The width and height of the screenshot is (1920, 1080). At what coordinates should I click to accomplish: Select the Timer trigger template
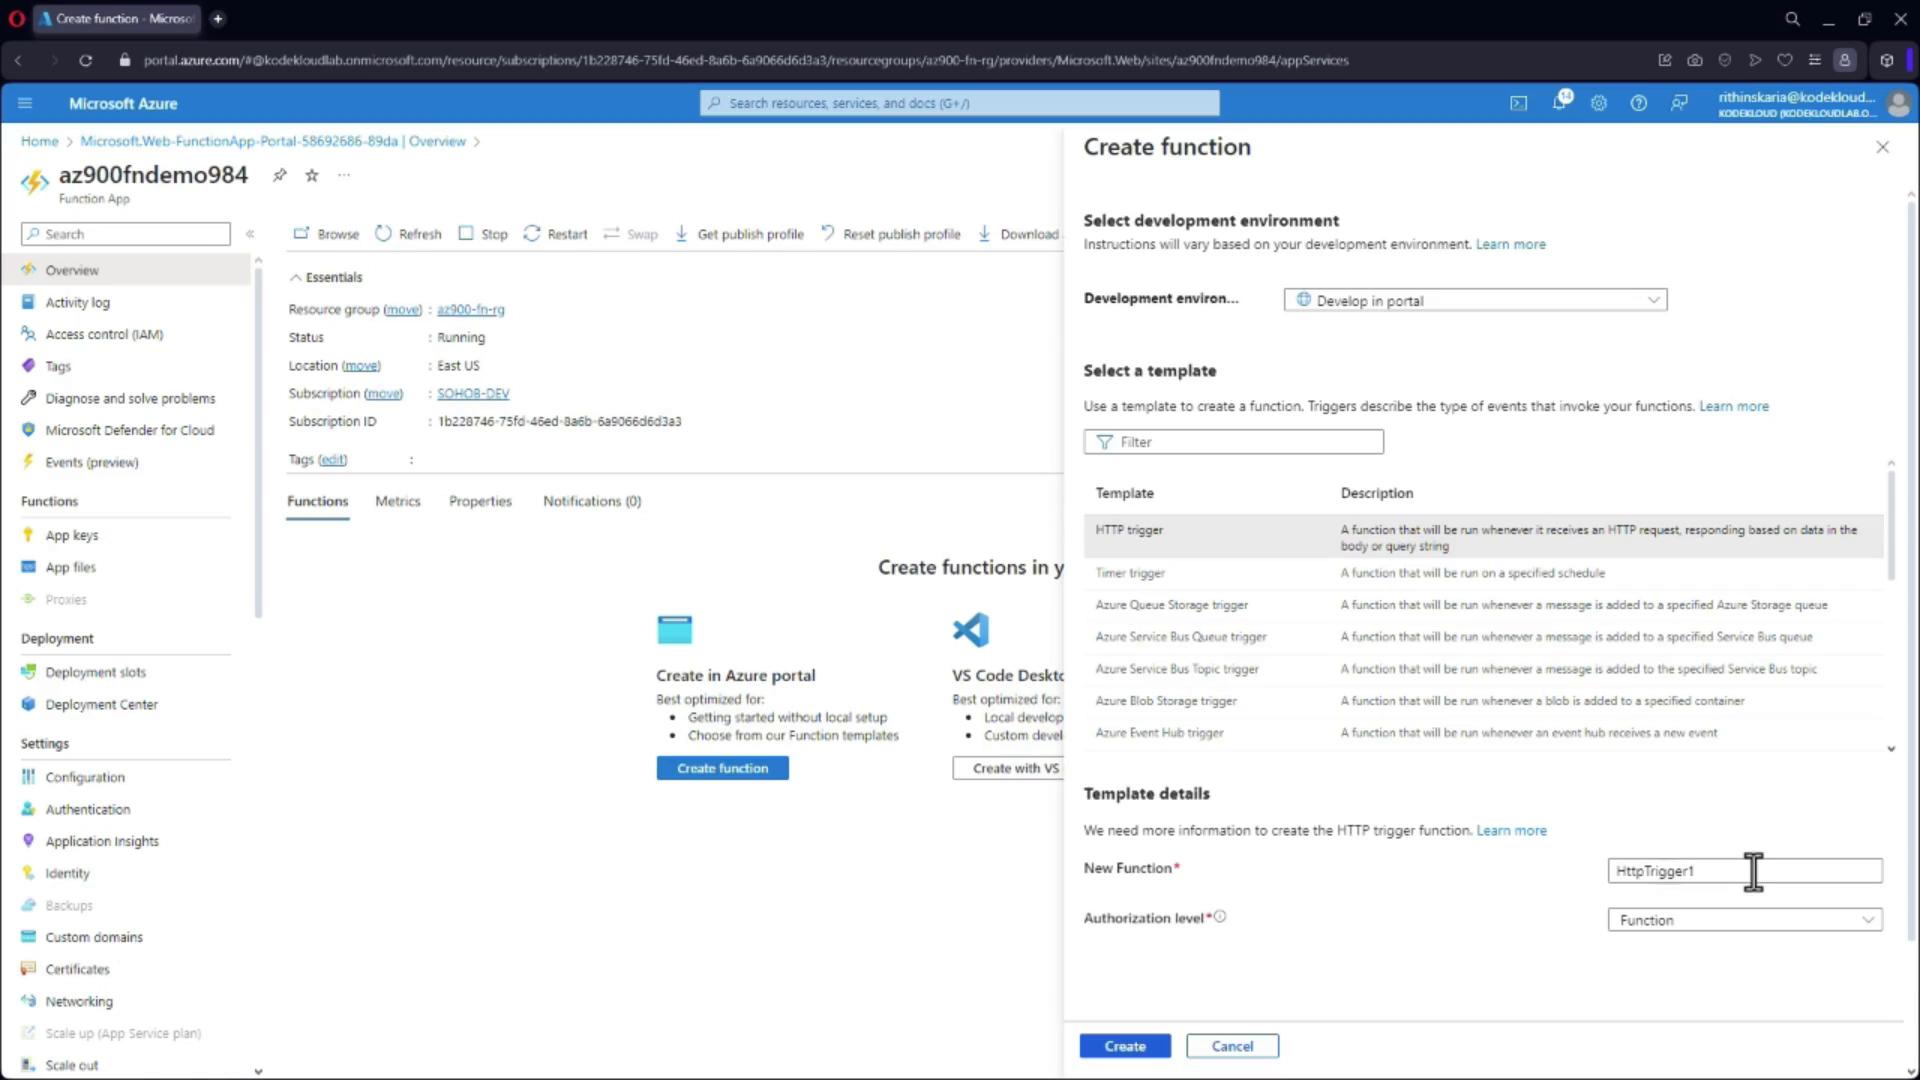click(1130, 573)
